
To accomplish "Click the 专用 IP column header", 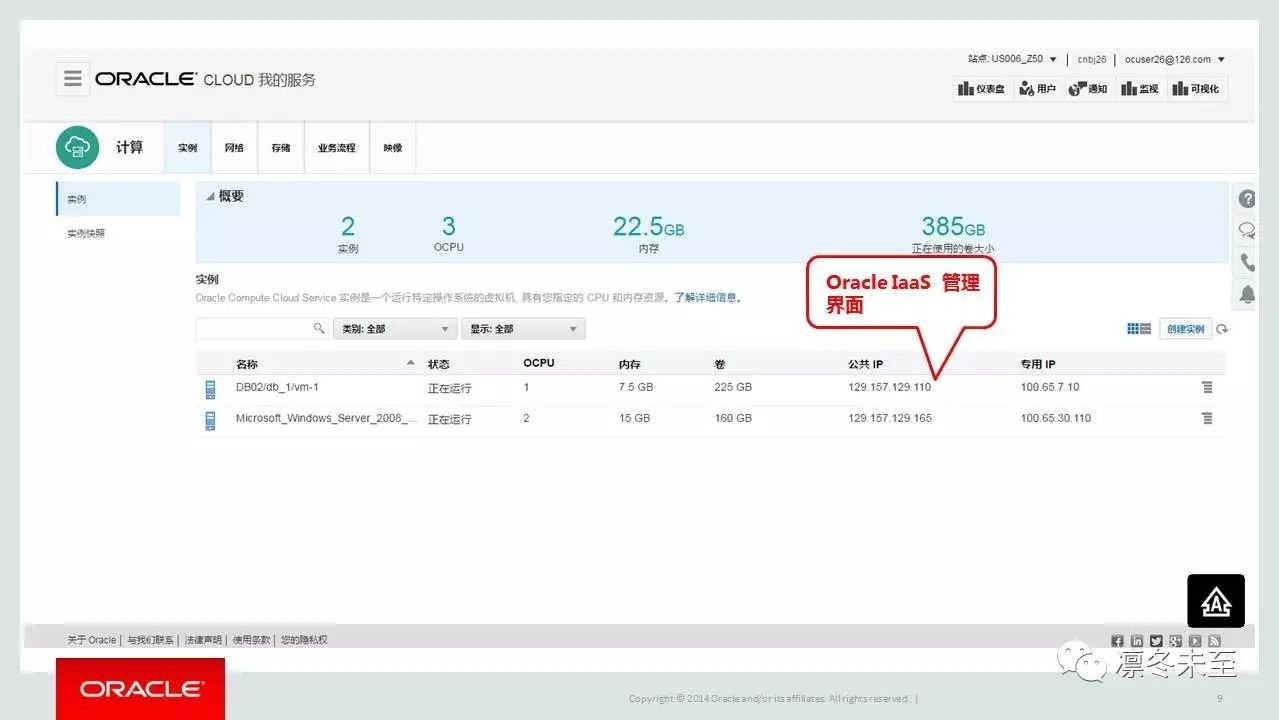I will 1038,364.
